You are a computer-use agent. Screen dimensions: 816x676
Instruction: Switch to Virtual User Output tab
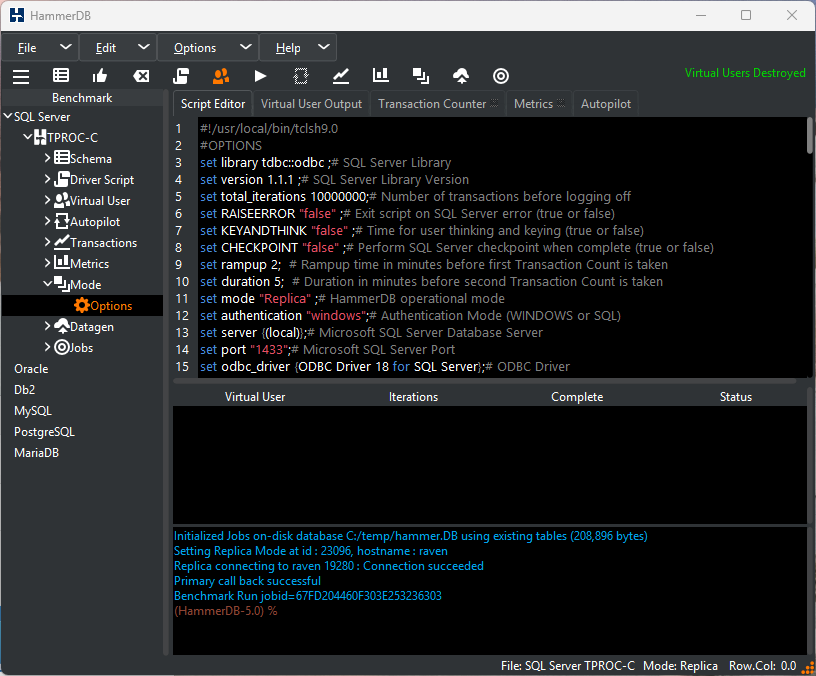coord(311,104)
